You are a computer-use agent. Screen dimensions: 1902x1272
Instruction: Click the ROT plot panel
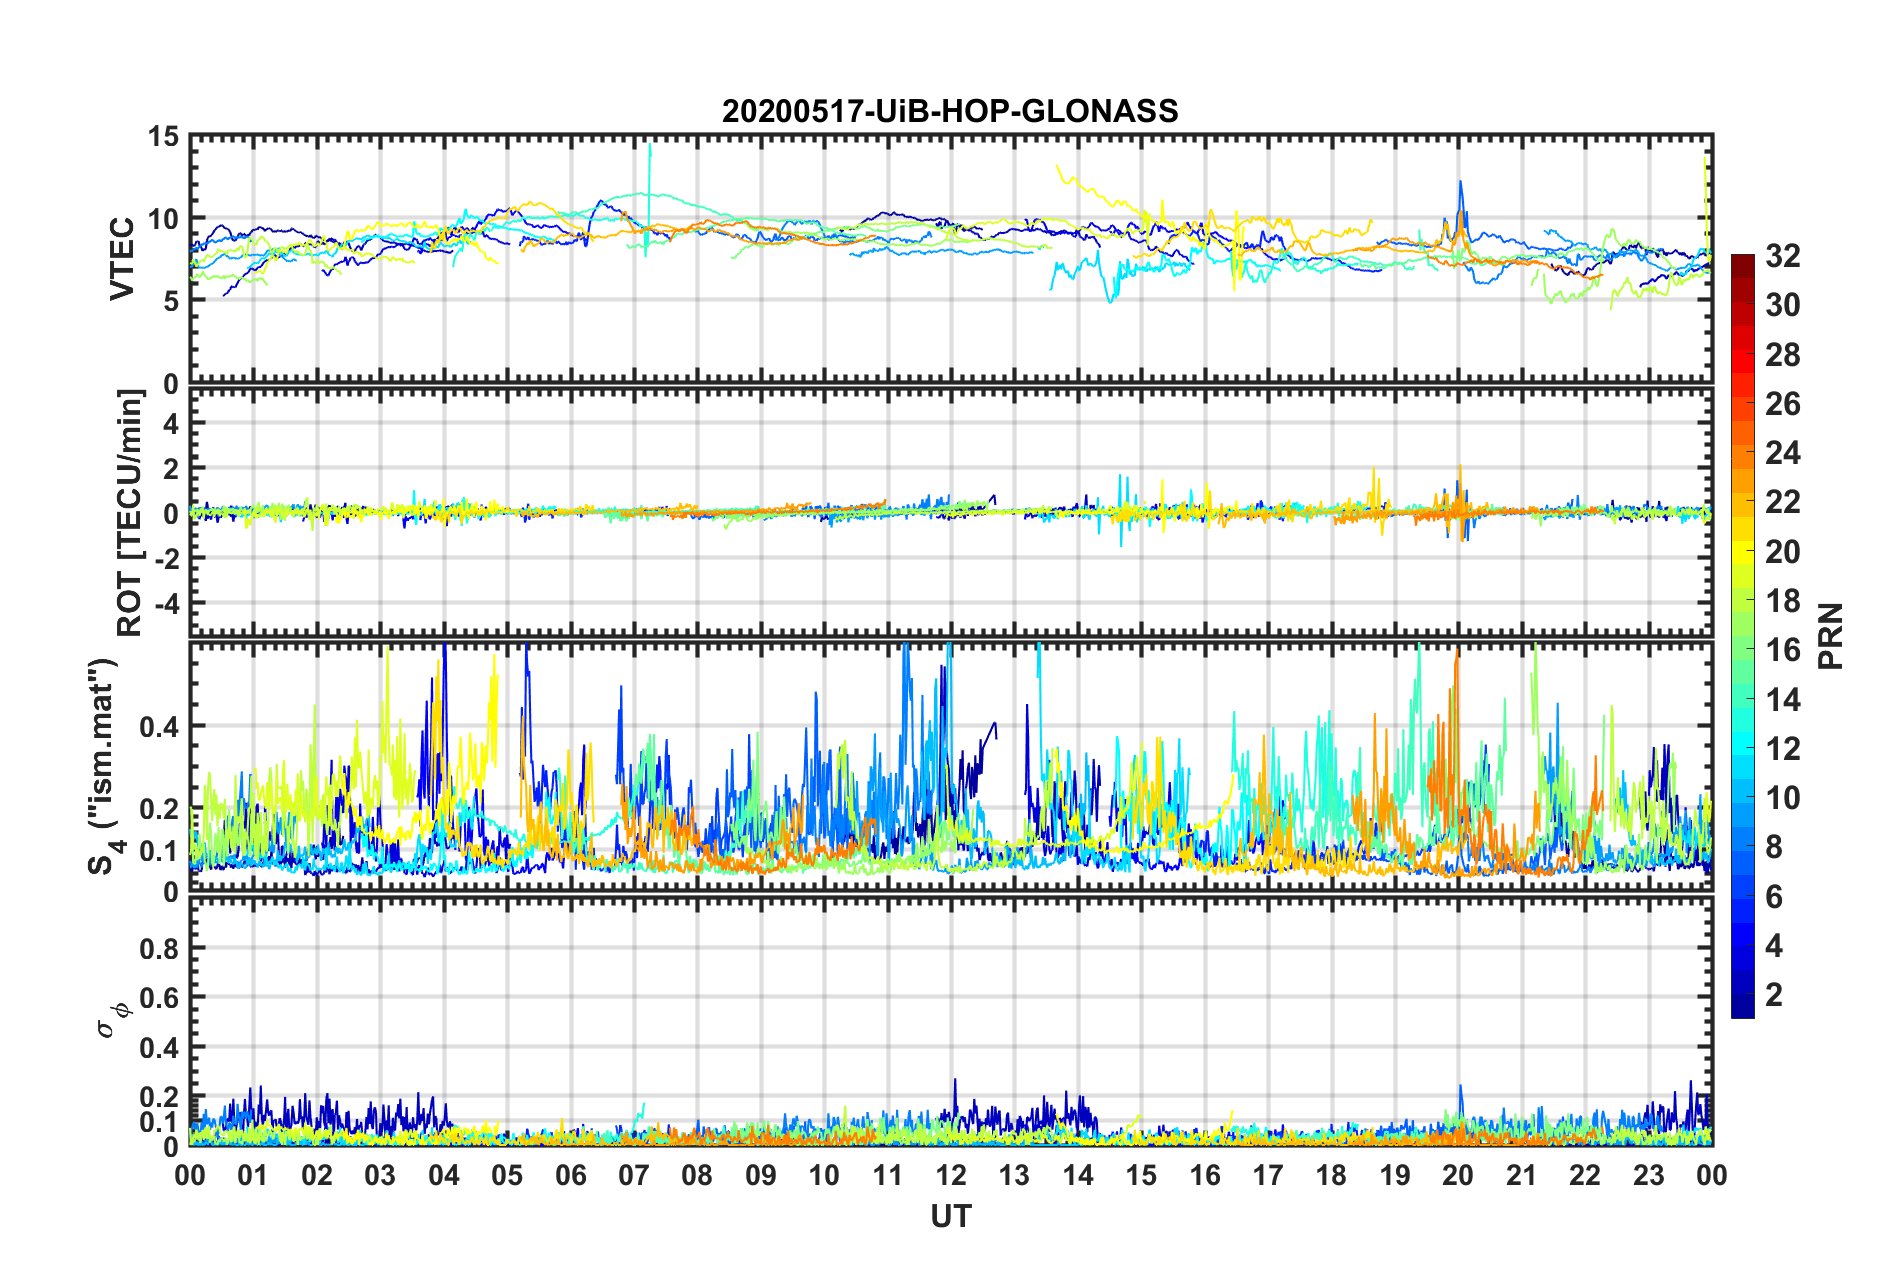coord(951,512)
